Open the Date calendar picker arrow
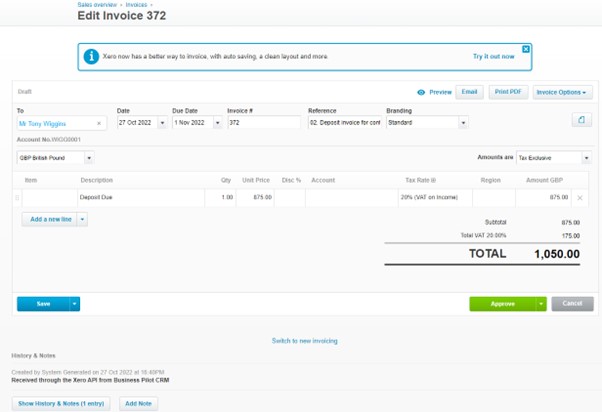The image size is (602, 412). click(162, 123)
